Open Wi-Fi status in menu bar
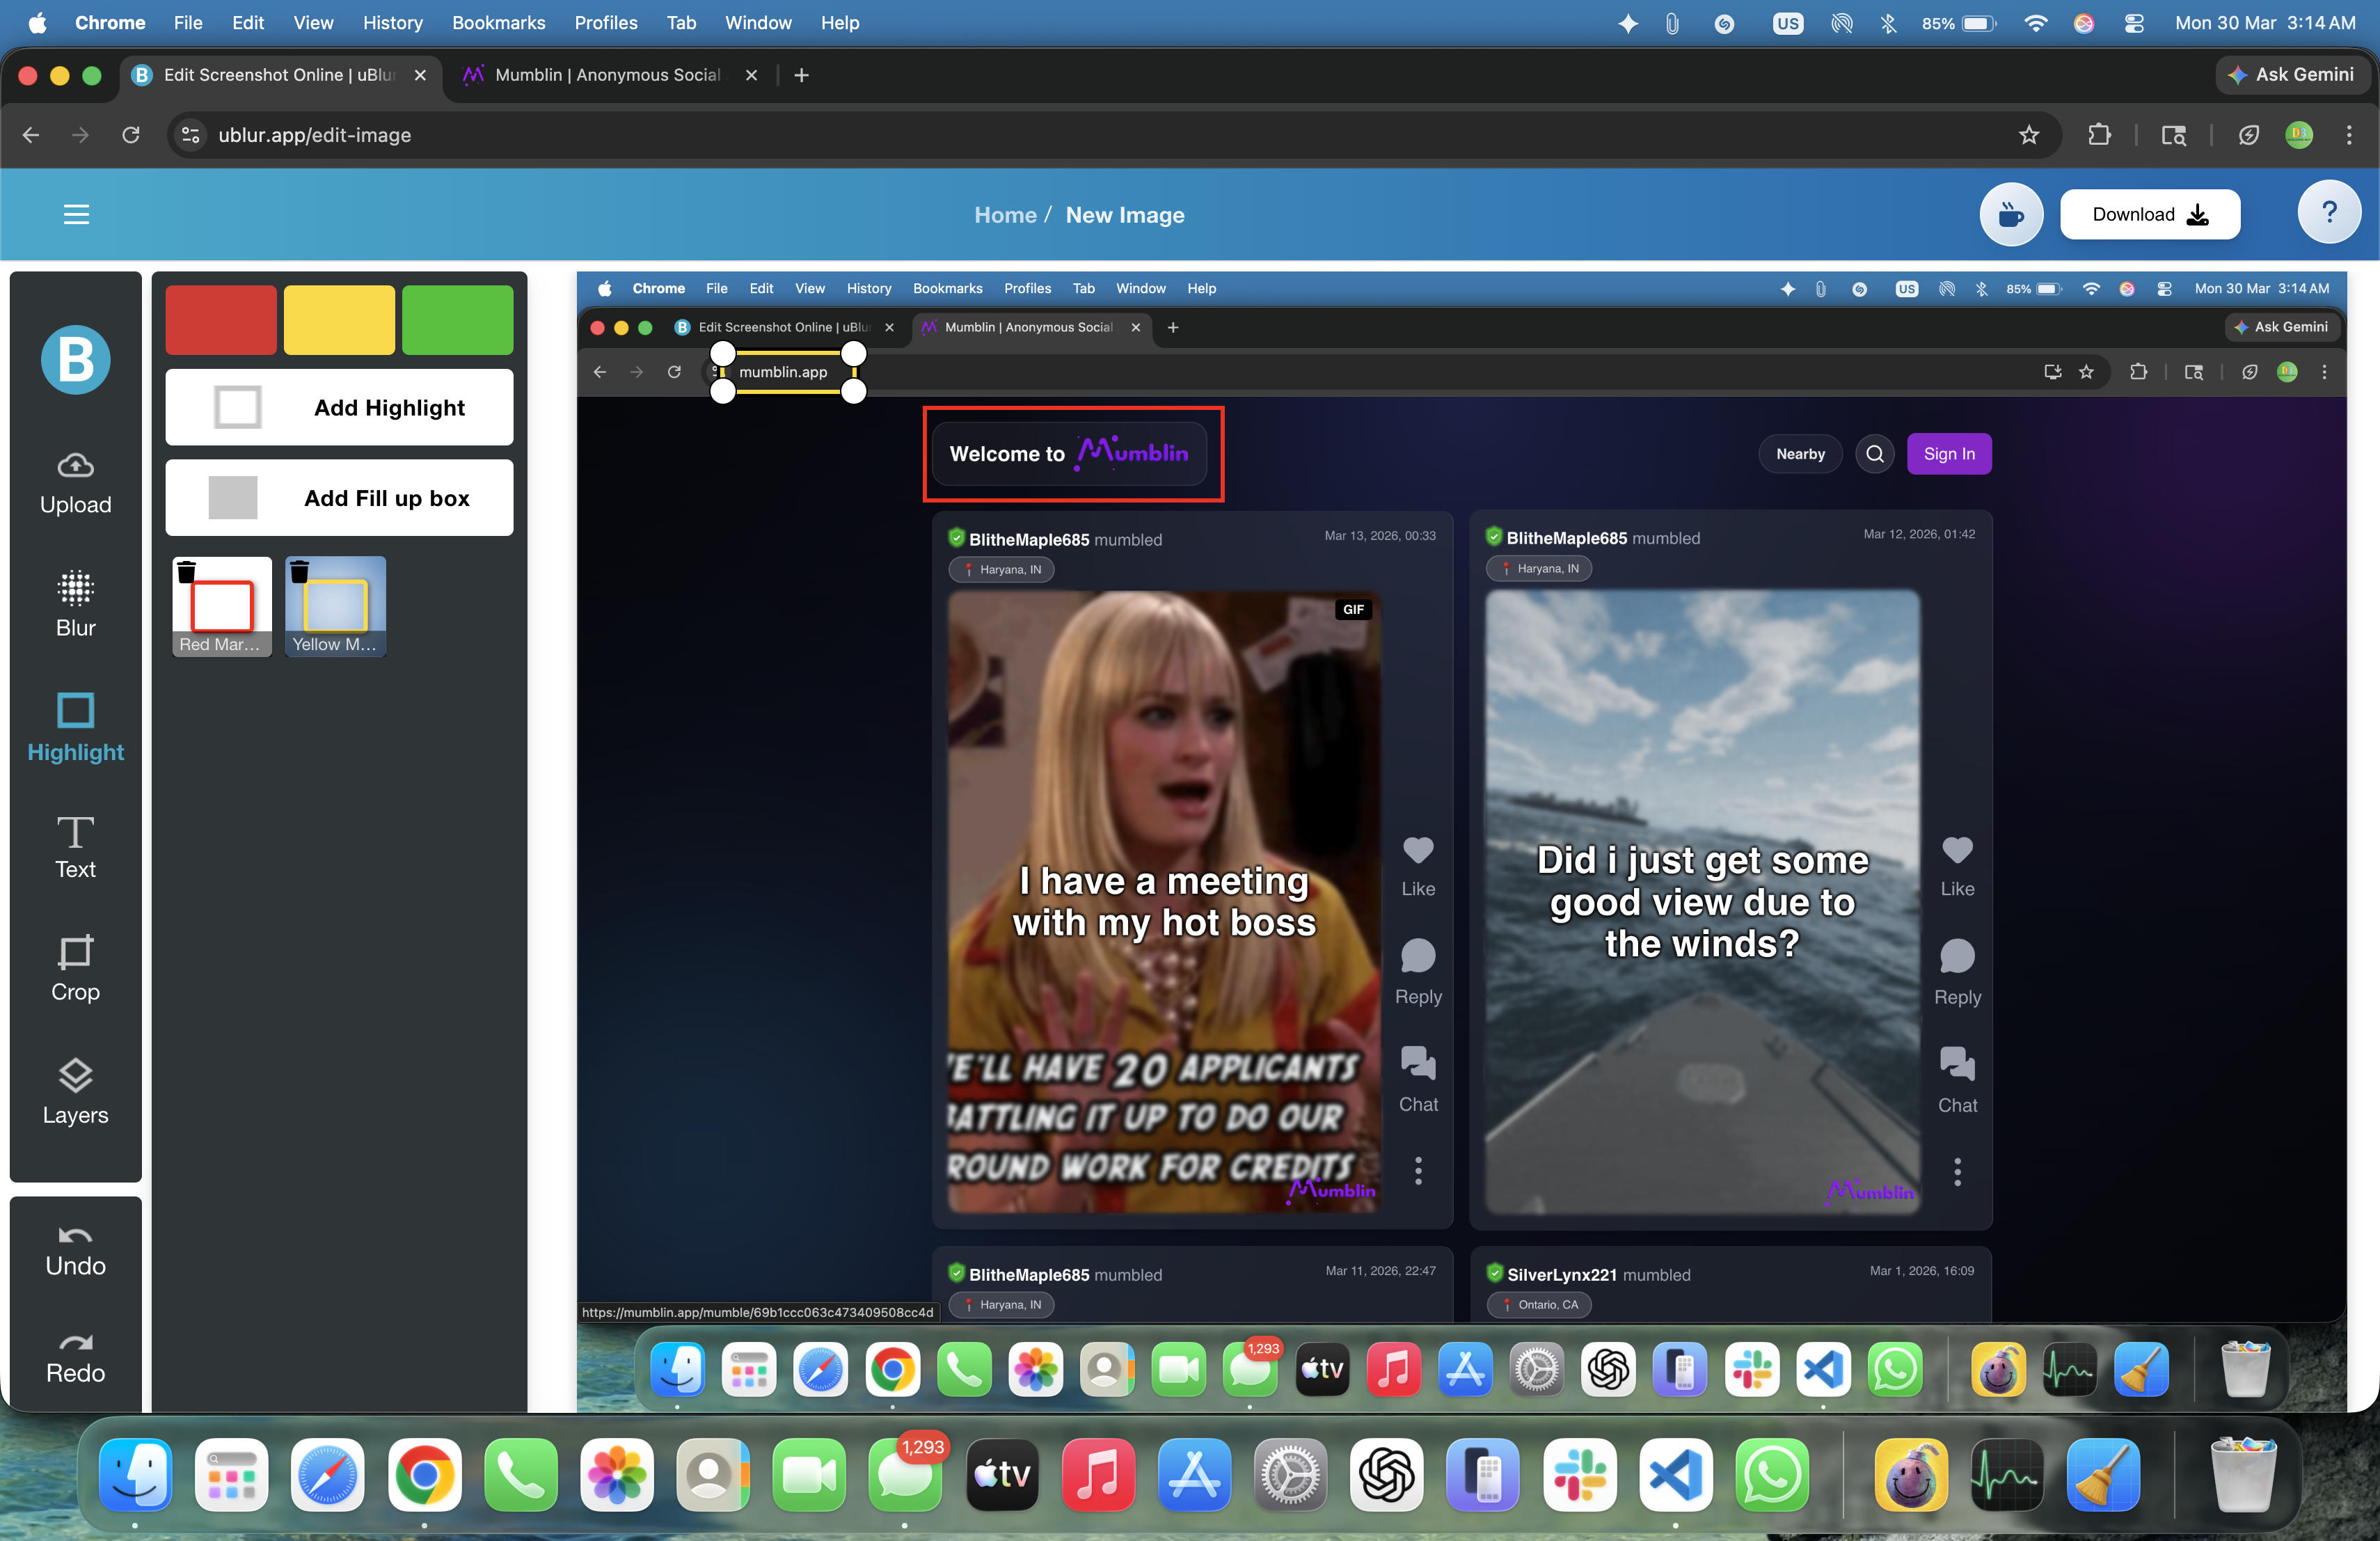The width and height of the screenshot is (2380, 1541). [x=2035, y=22]
